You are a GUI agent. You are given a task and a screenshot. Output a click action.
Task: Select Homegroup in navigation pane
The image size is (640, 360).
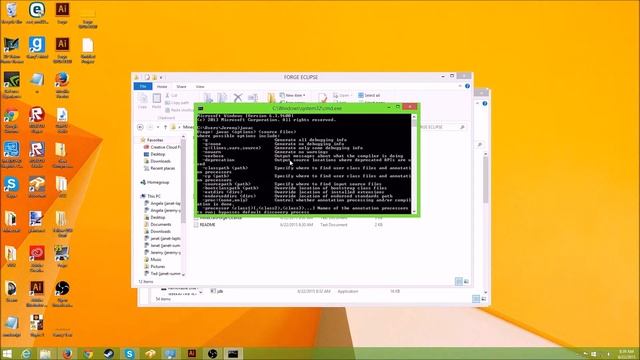click(x=155, y=182)
